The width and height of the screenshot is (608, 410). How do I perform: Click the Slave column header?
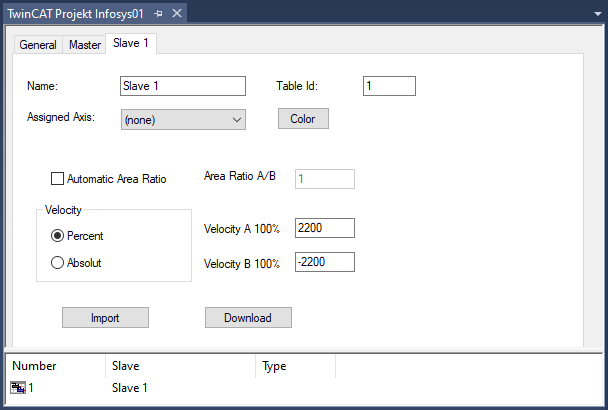tap(181, 366)
